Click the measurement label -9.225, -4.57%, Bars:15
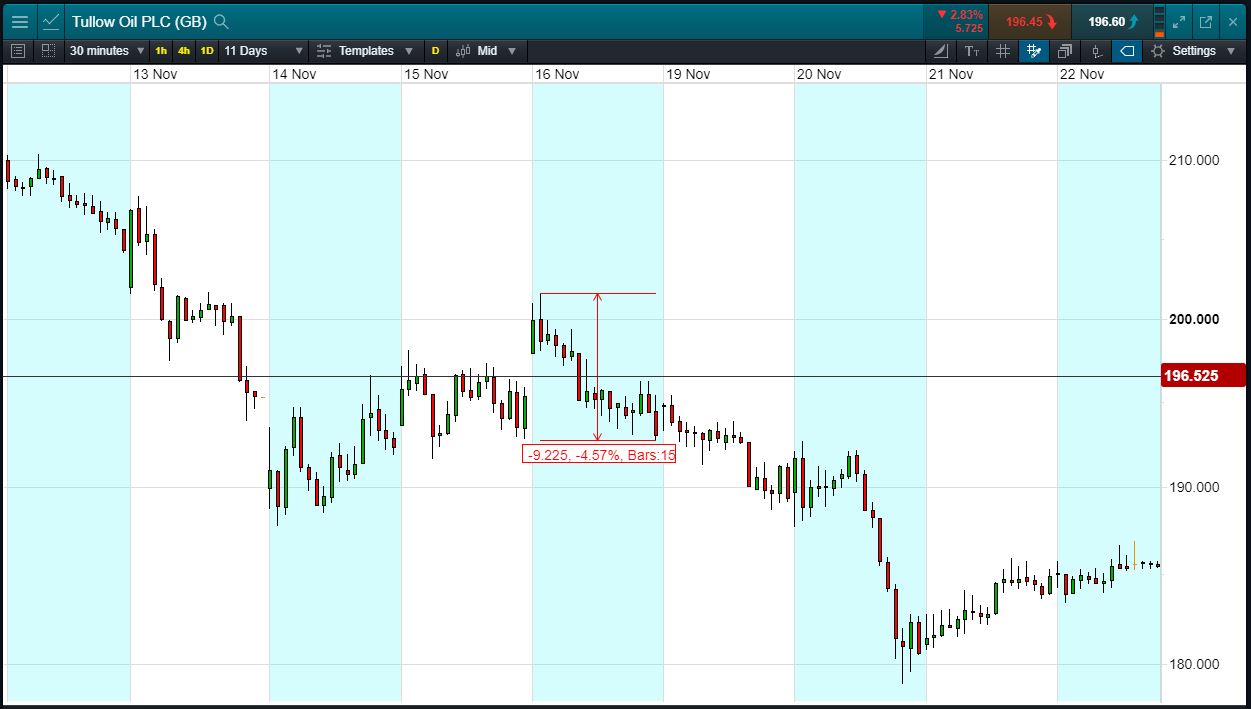Image resolution: width=1251 pixels, height=709 pixels. click(599, 454)
